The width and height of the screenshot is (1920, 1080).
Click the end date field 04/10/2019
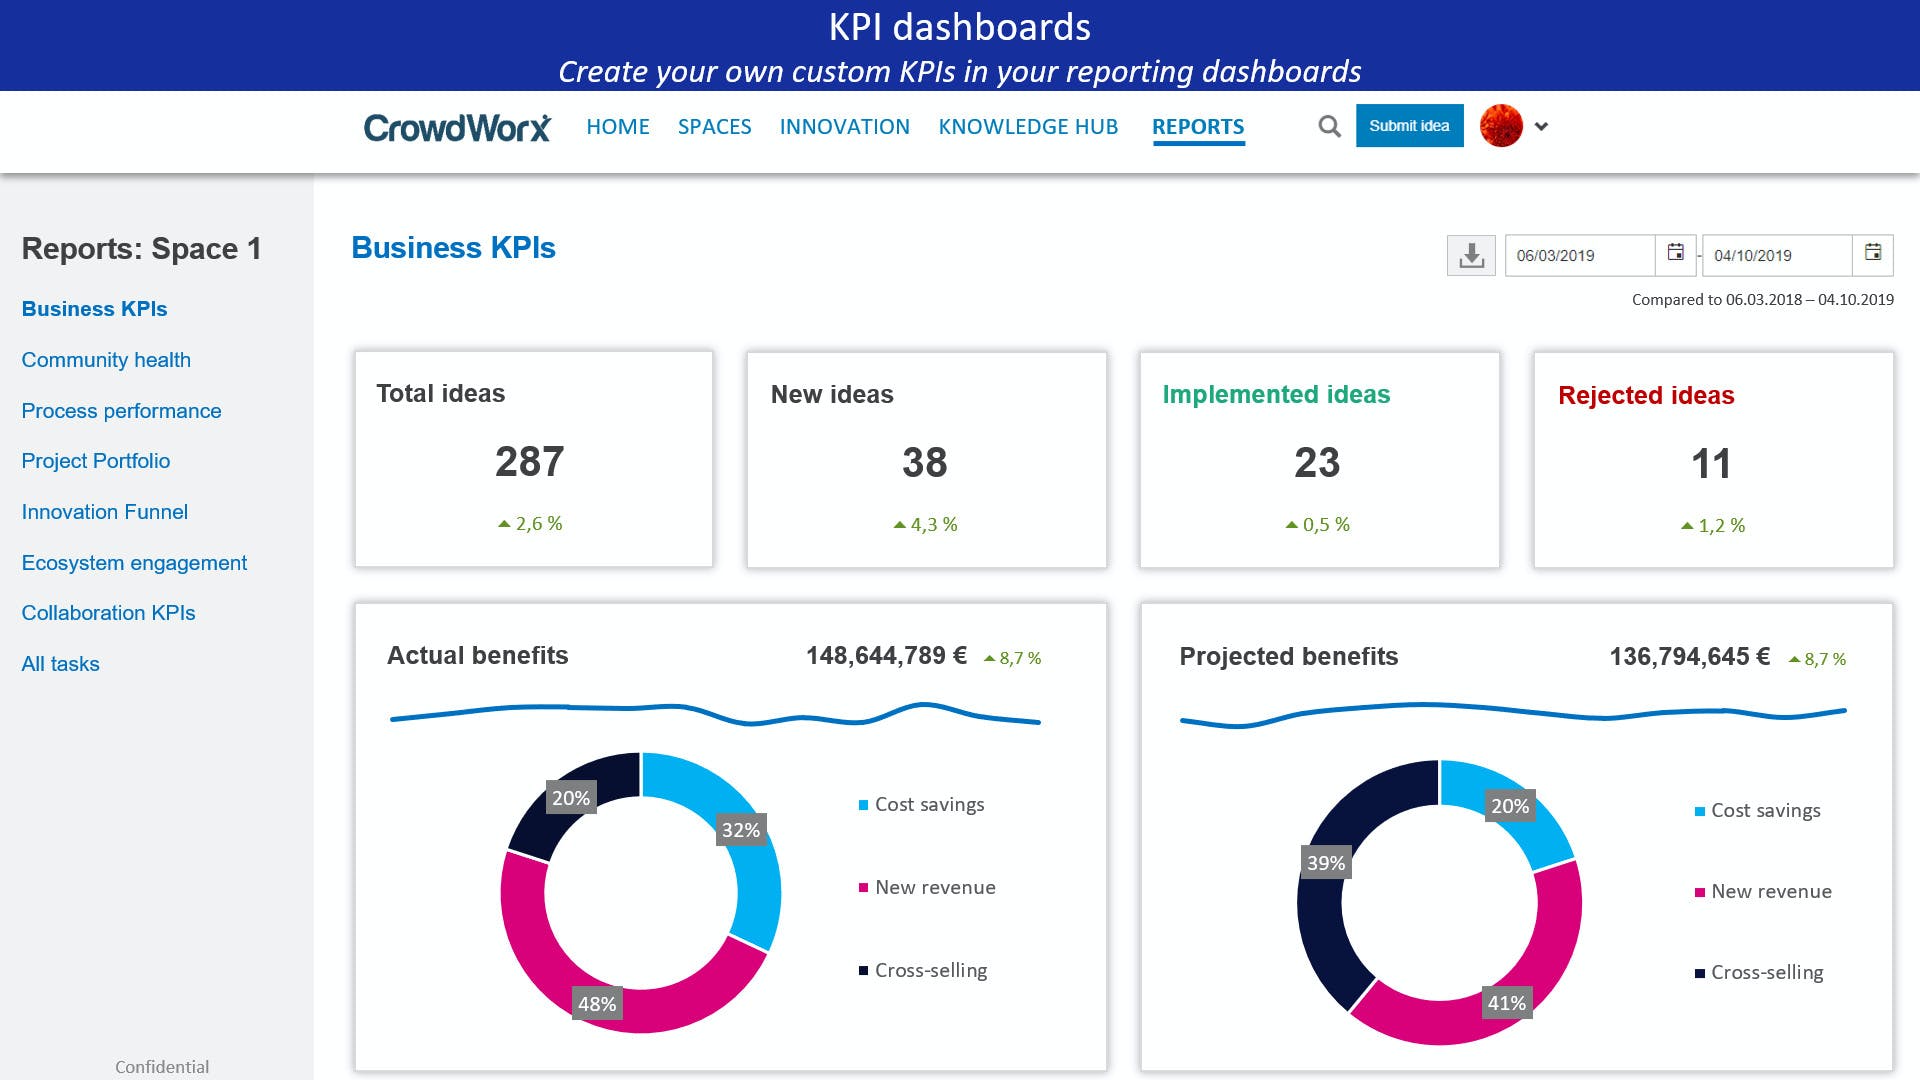1776,256
